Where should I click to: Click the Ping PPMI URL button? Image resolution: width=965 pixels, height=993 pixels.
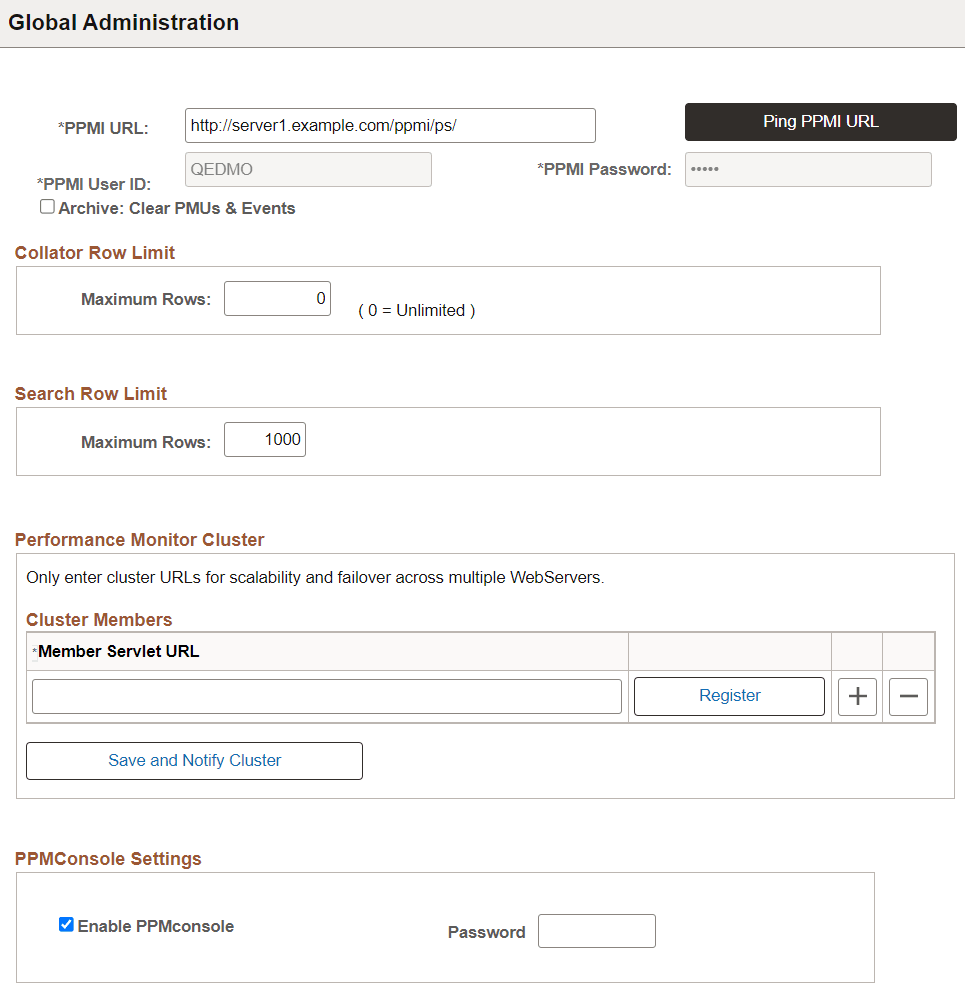pyautogui.click(x=820, y=121)
